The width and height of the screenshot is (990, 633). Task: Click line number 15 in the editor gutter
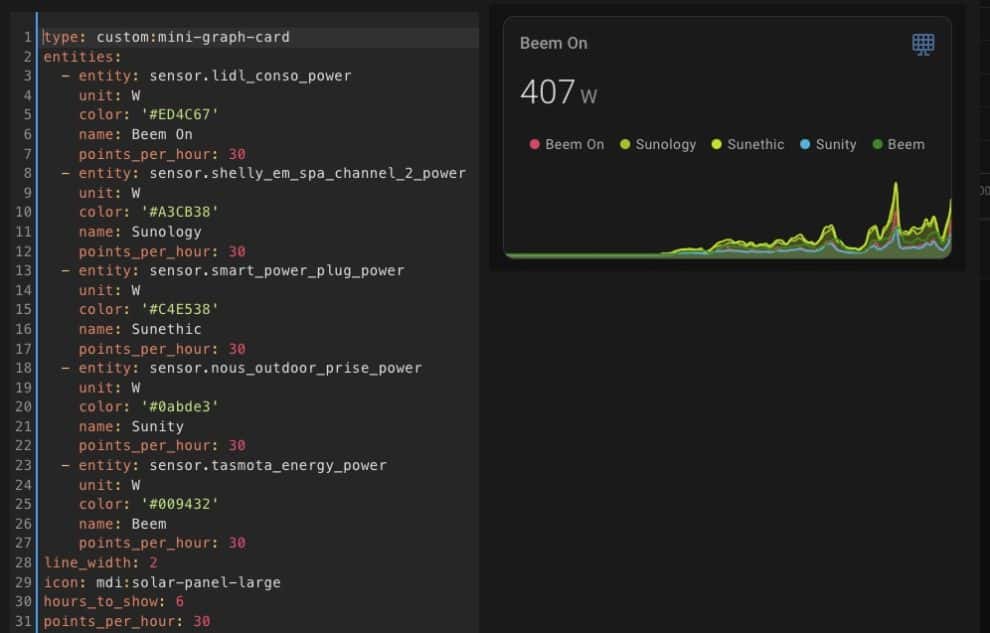point(25,309)
